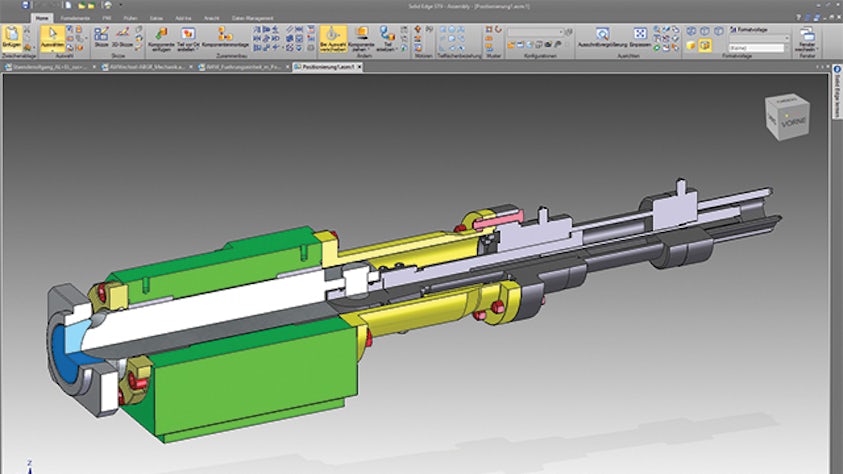The width and height of the screenshot is (843, 474).
Task: Open the vertical Solid Edge side panel tab on the right
Action: pos(837,91)
